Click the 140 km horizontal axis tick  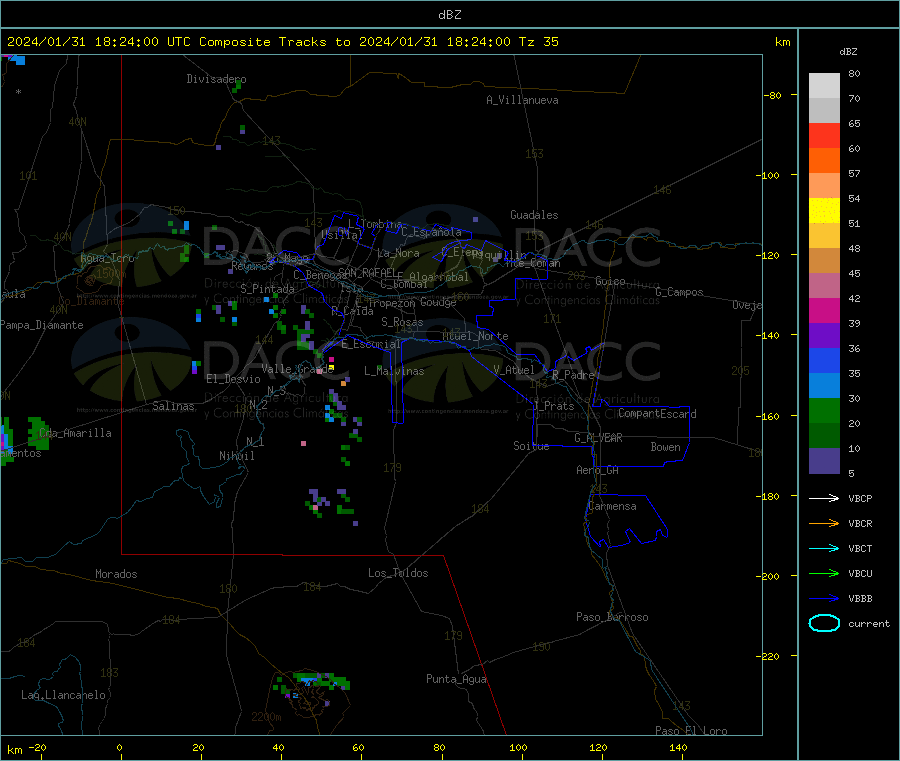point(678,747)
